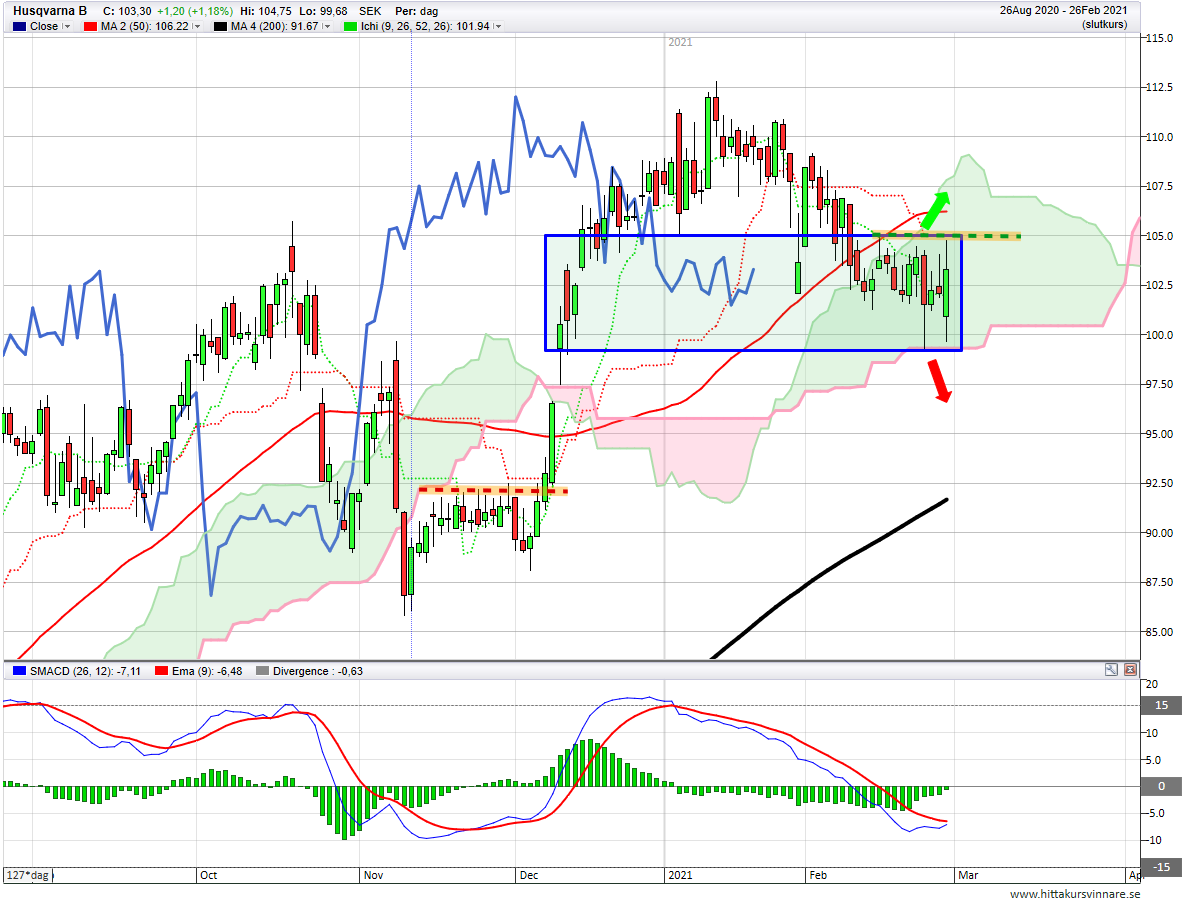The image size is (1185, 899).
Task: Select the Ichi (9, 26, 52, 26) label
Action: 425,26
